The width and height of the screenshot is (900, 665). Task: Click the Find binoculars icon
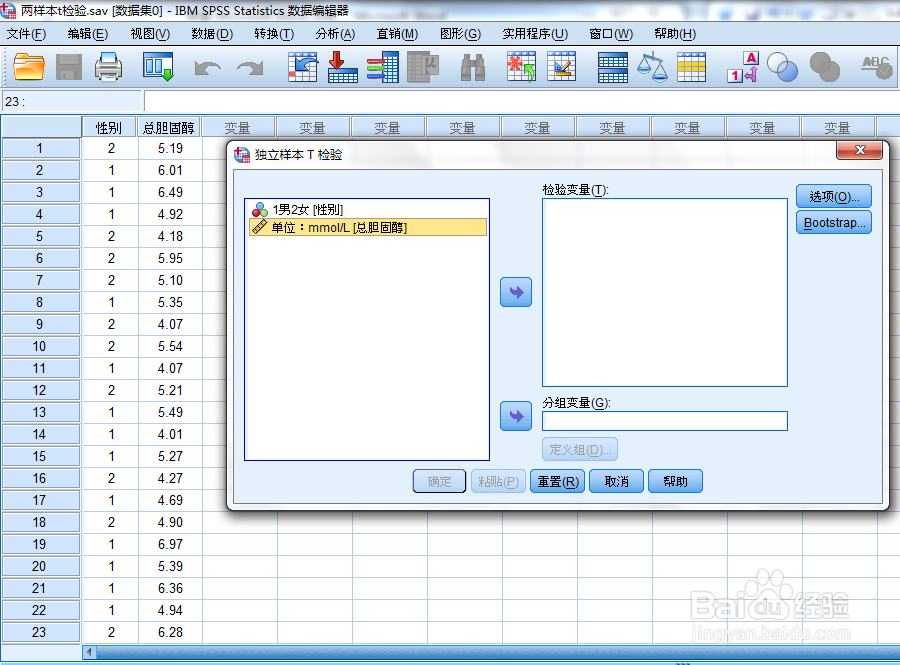473,67
